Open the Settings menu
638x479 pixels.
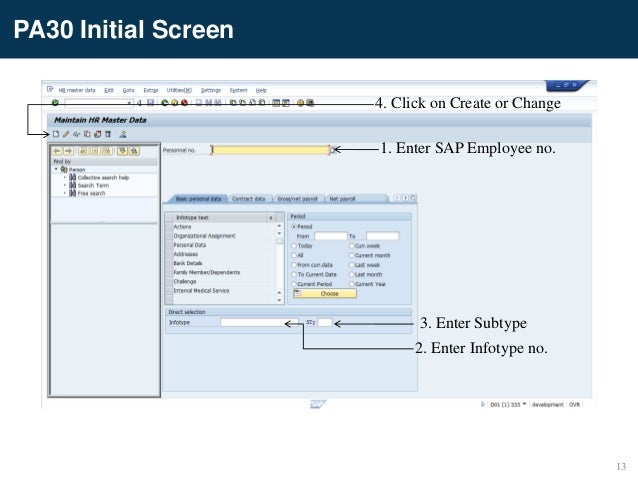click(x=211, y=90)
